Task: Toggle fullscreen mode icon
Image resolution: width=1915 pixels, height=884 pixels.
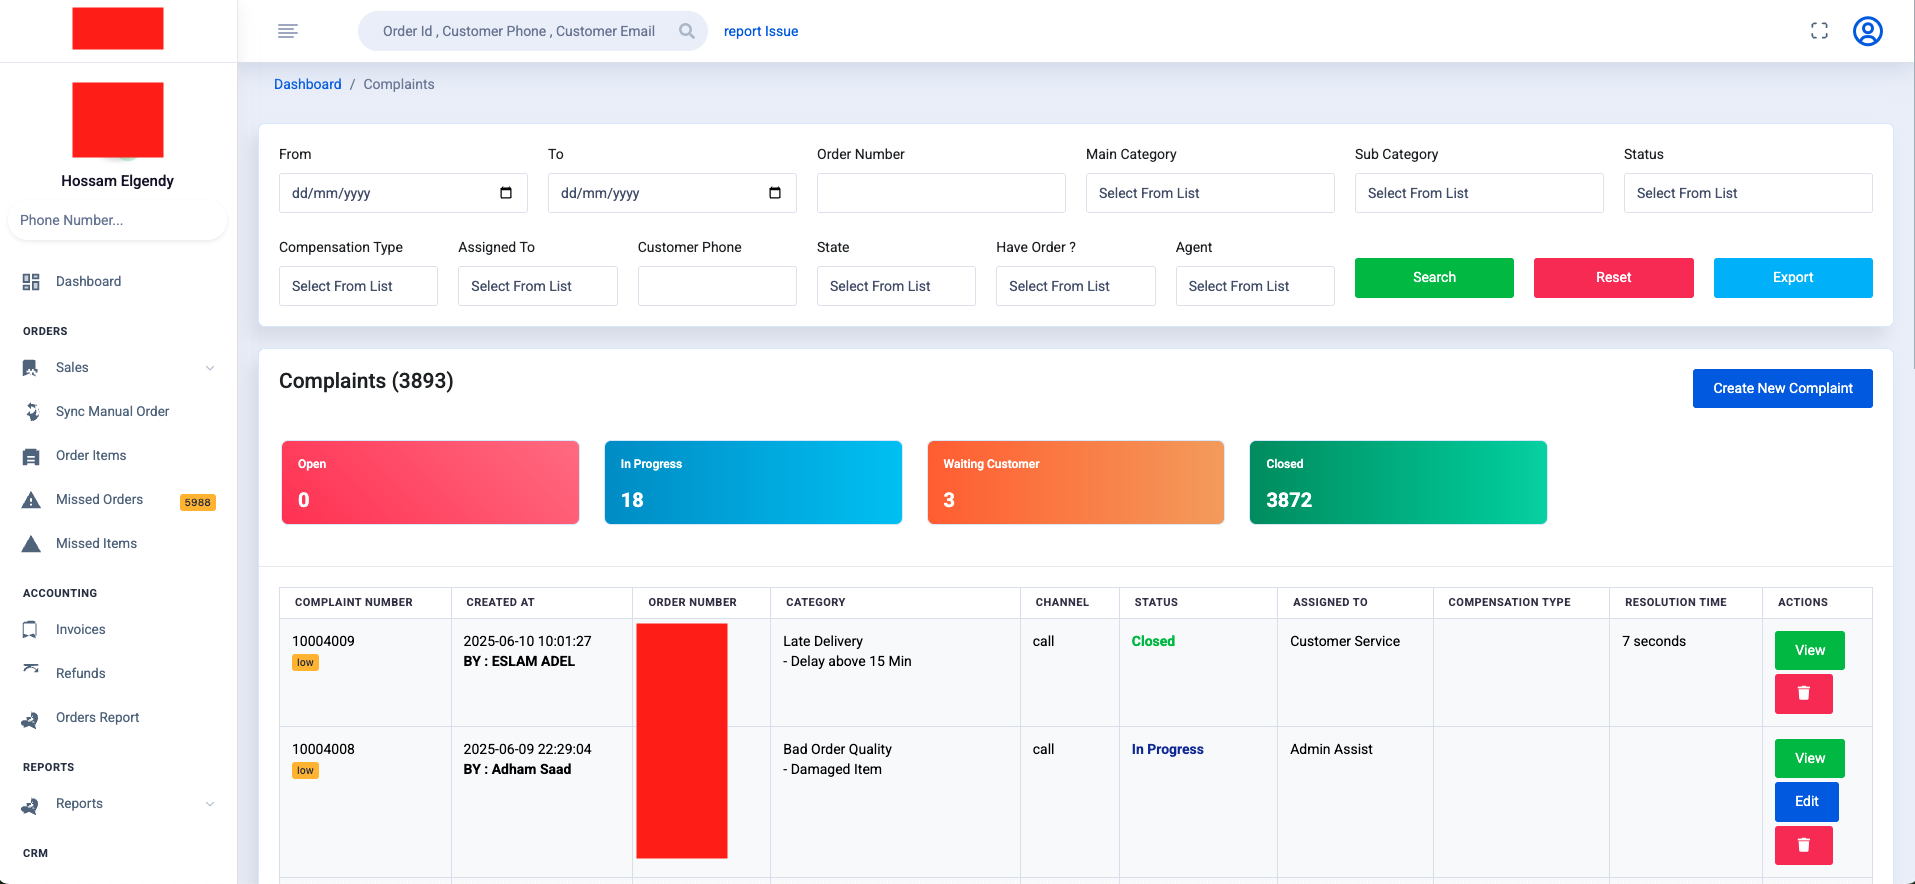Action: (1819, 31)
